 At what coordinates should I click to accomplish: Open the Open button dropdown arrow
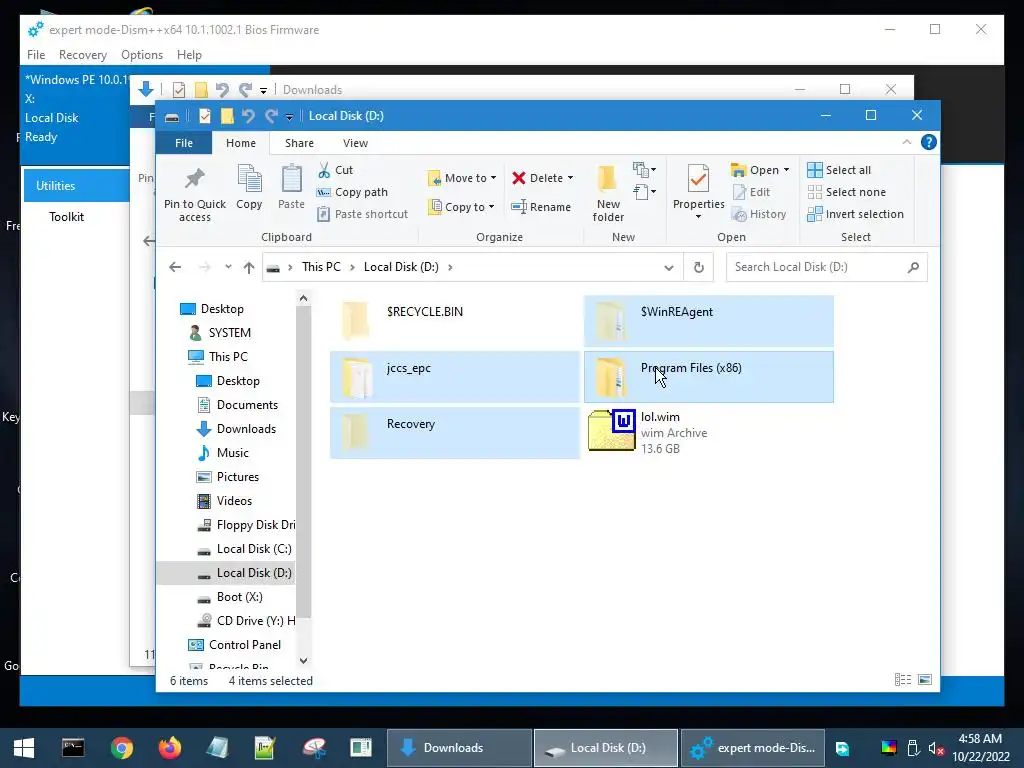pyautogui.click(x=786, y=170)
